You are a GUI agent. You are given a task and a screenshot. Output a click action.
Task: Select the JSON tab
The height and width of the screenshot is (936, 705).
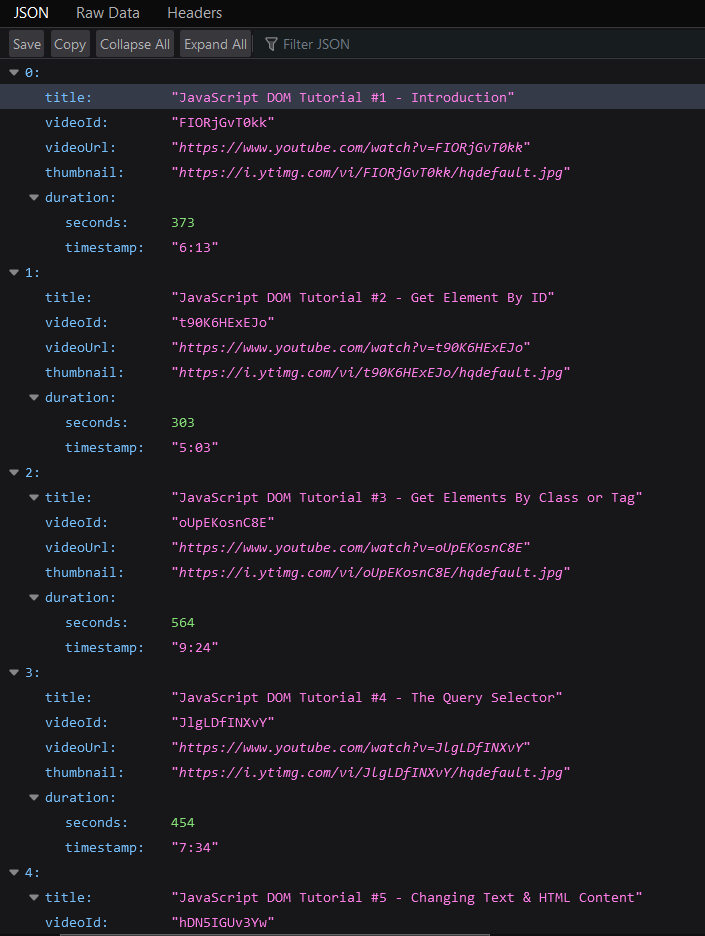click(x=31, y=13)
